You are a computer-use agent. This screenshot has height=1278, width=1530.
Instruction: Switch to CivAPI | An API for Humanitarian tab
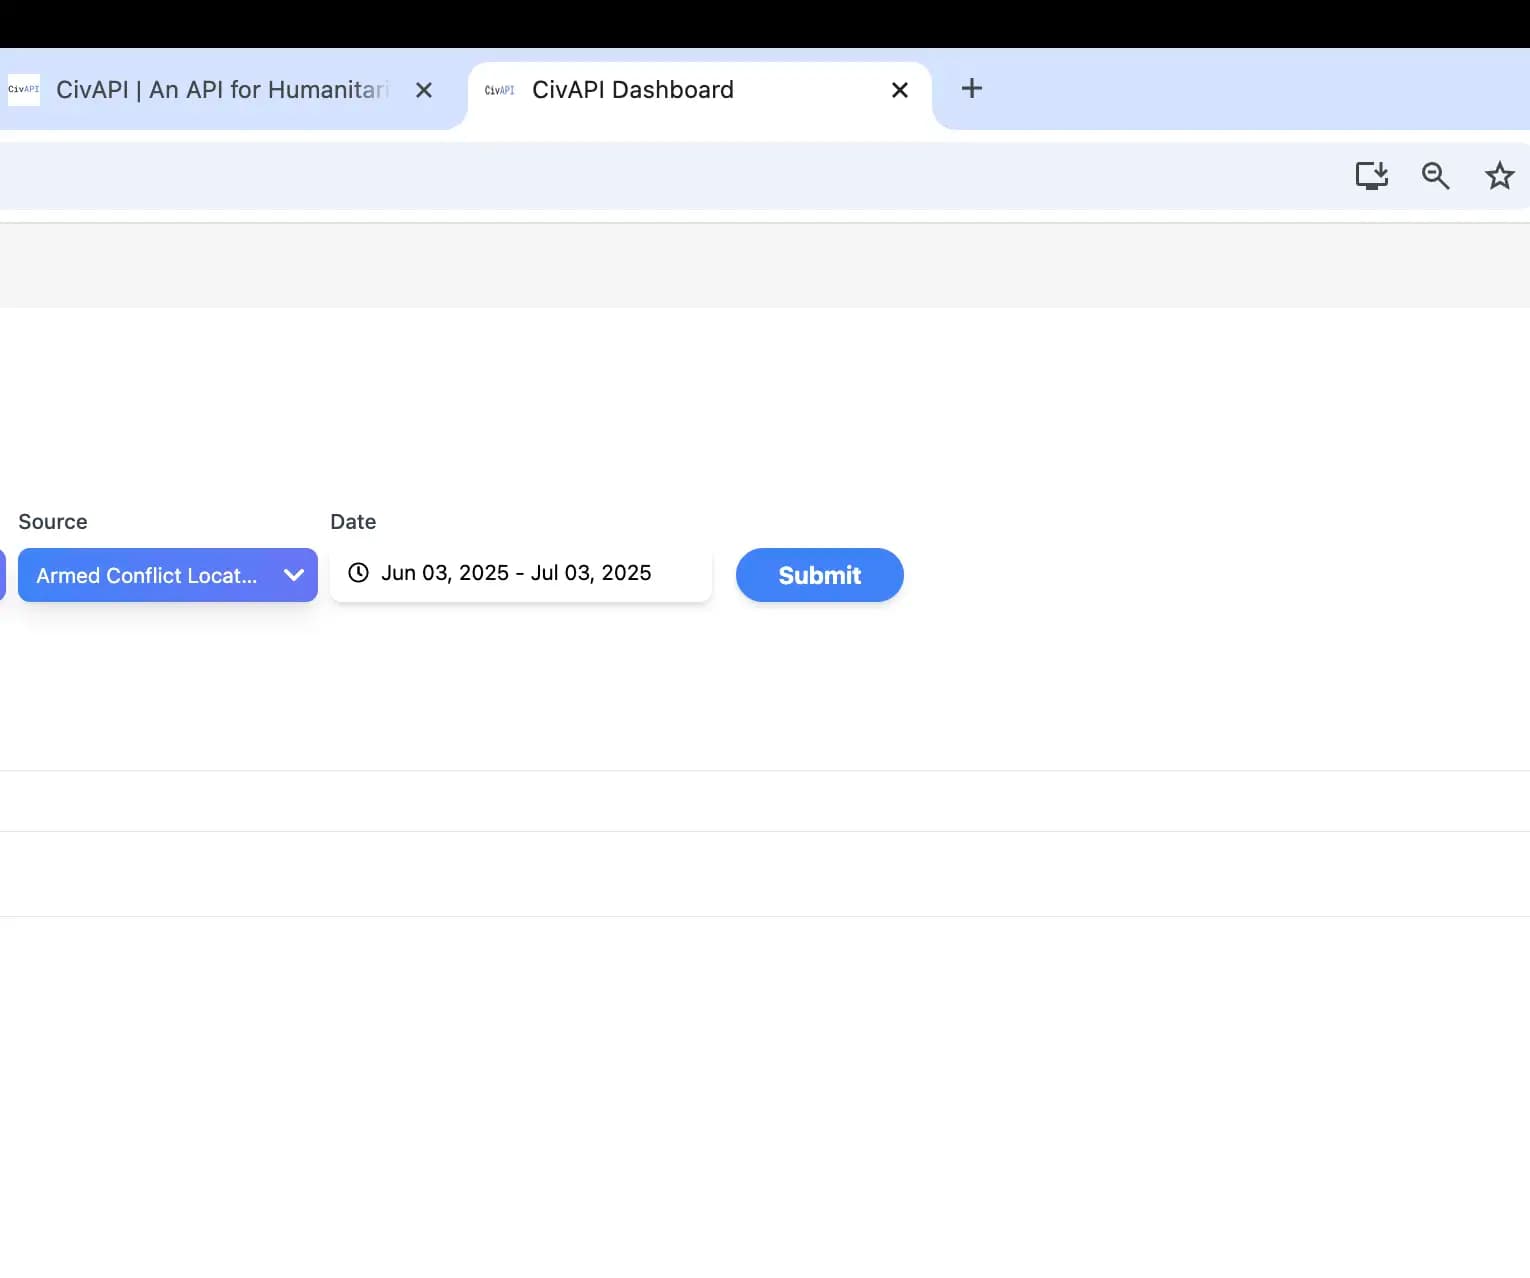pyautogui.click(x=222, y=90)
